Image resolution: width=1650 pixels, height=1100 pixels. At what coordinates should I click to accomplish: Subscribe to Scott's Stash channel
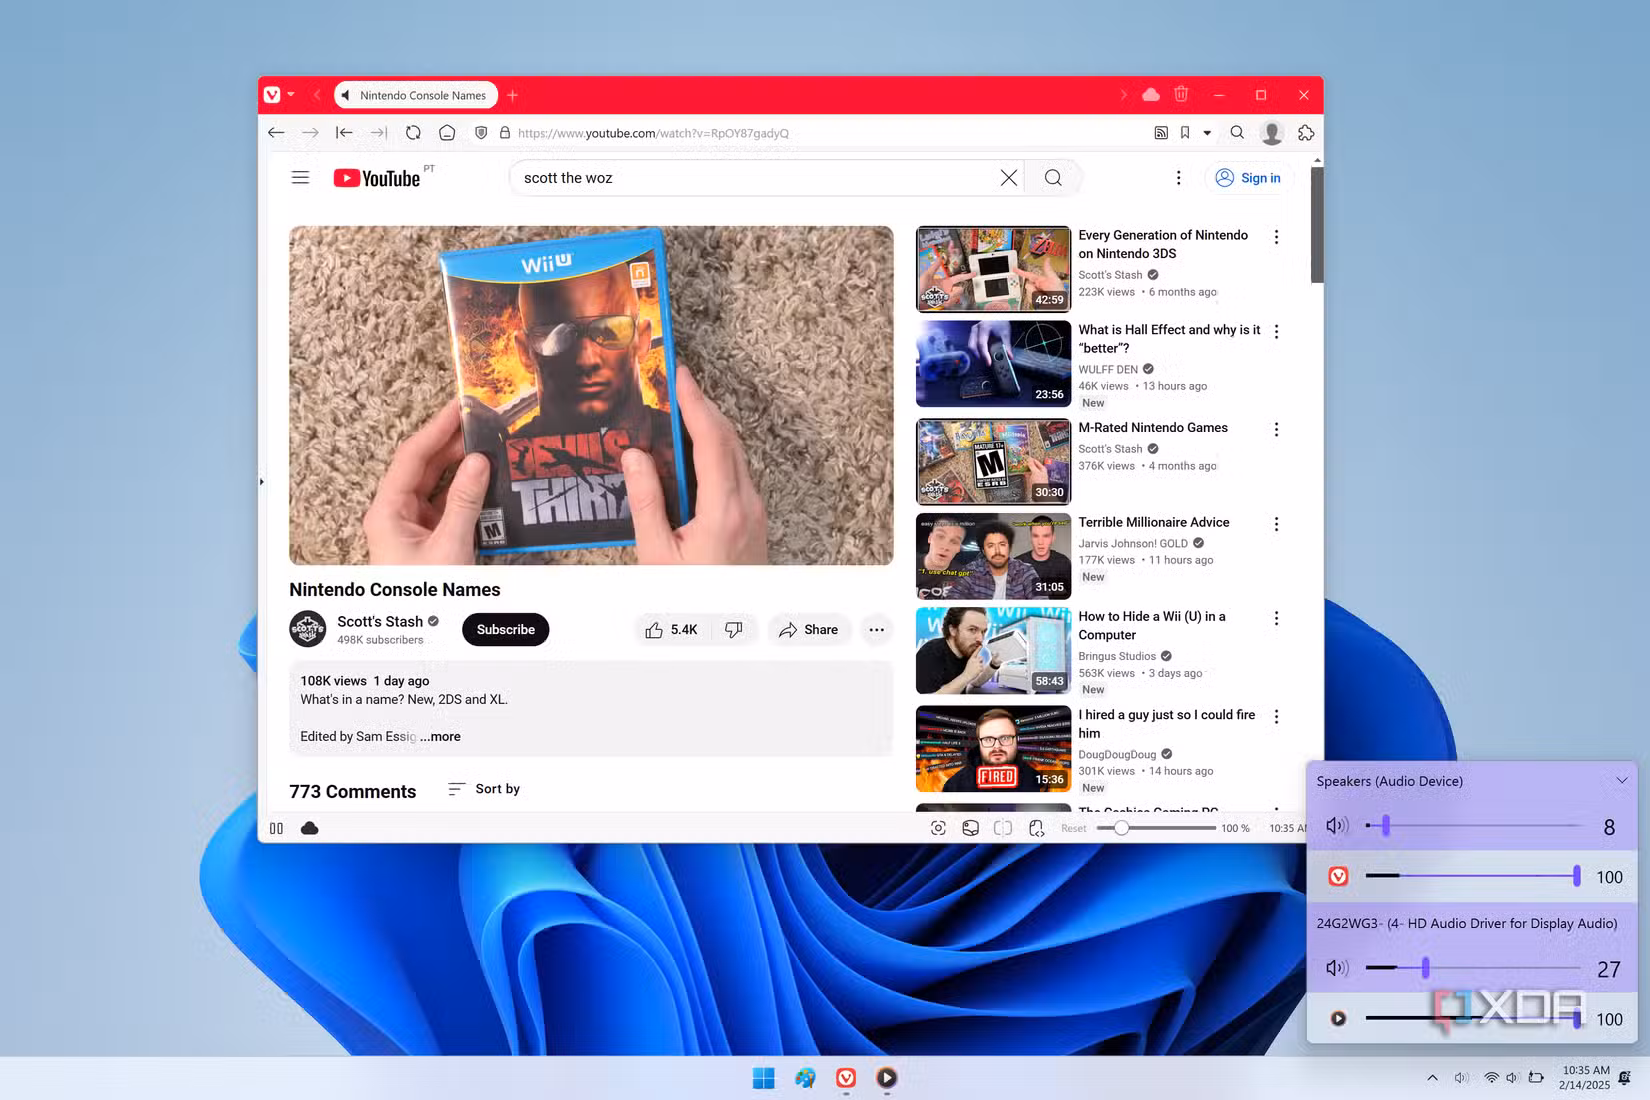coord(506,629)
